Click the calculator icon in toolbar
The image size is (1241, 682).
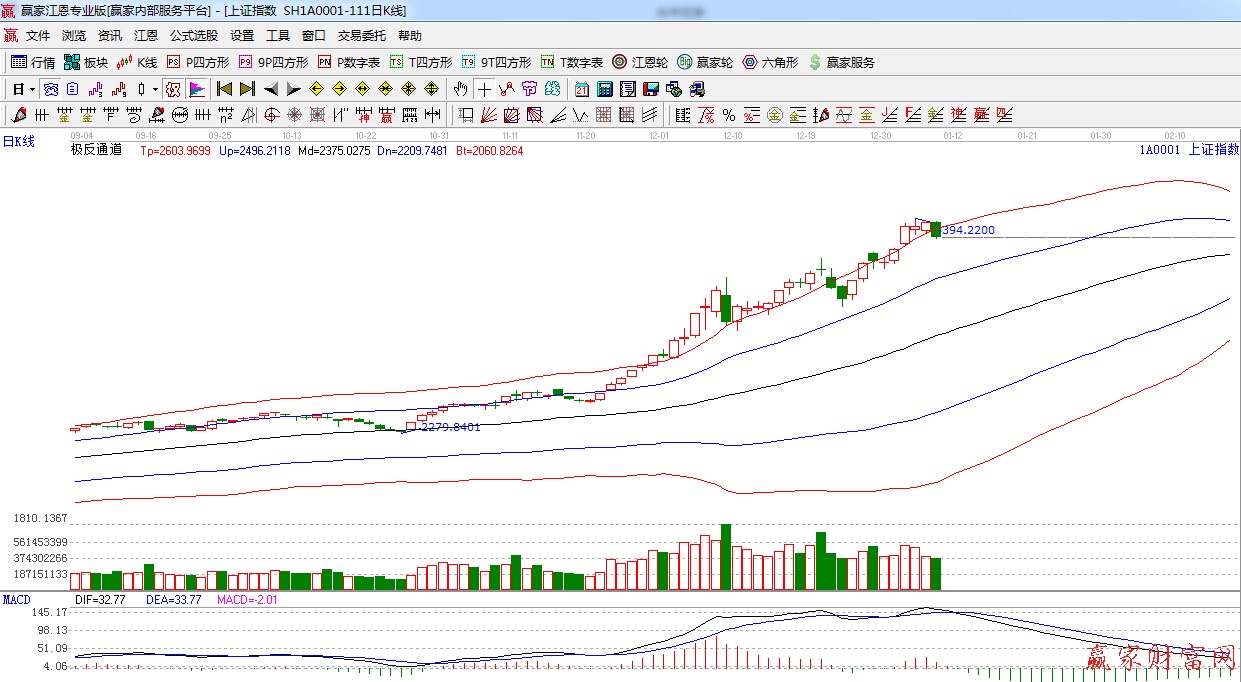pyautogui.click(x=604, y=89)
